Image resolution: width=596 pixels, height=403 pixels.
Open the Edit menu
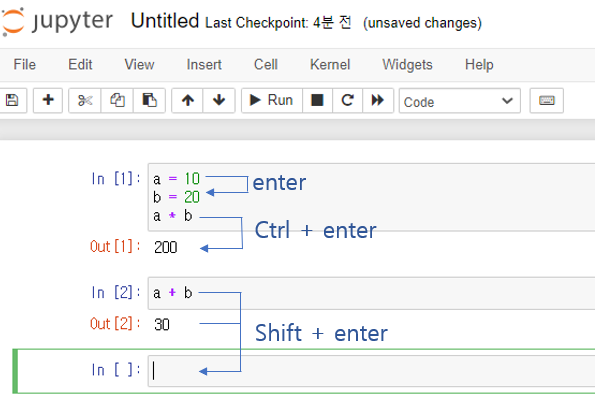[x=80, y=65]
